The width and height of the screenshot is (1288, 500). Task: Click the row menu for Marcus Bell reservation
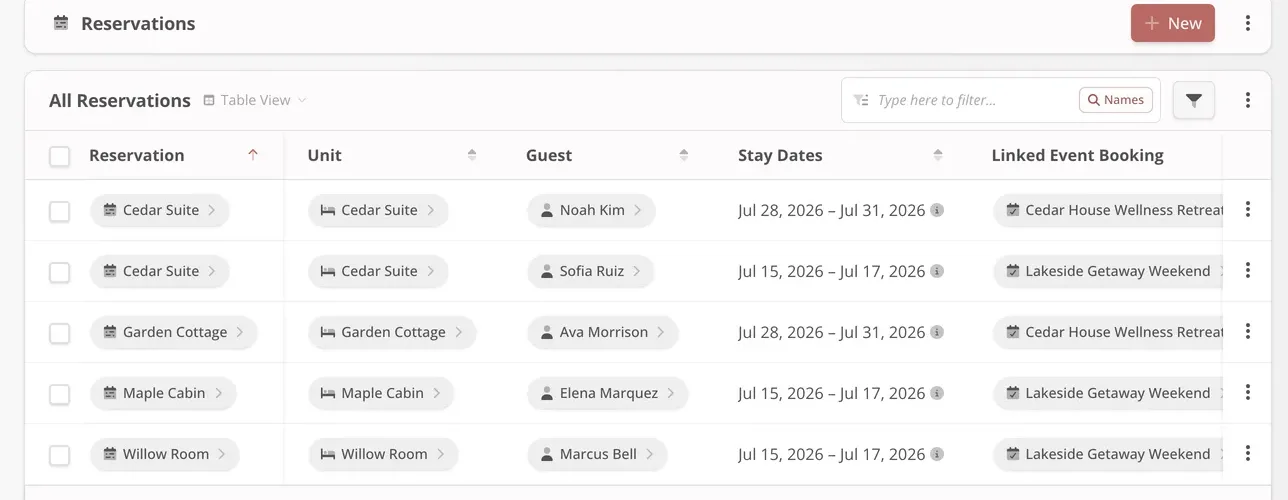pyautogui.click(x=1247, y=454)
